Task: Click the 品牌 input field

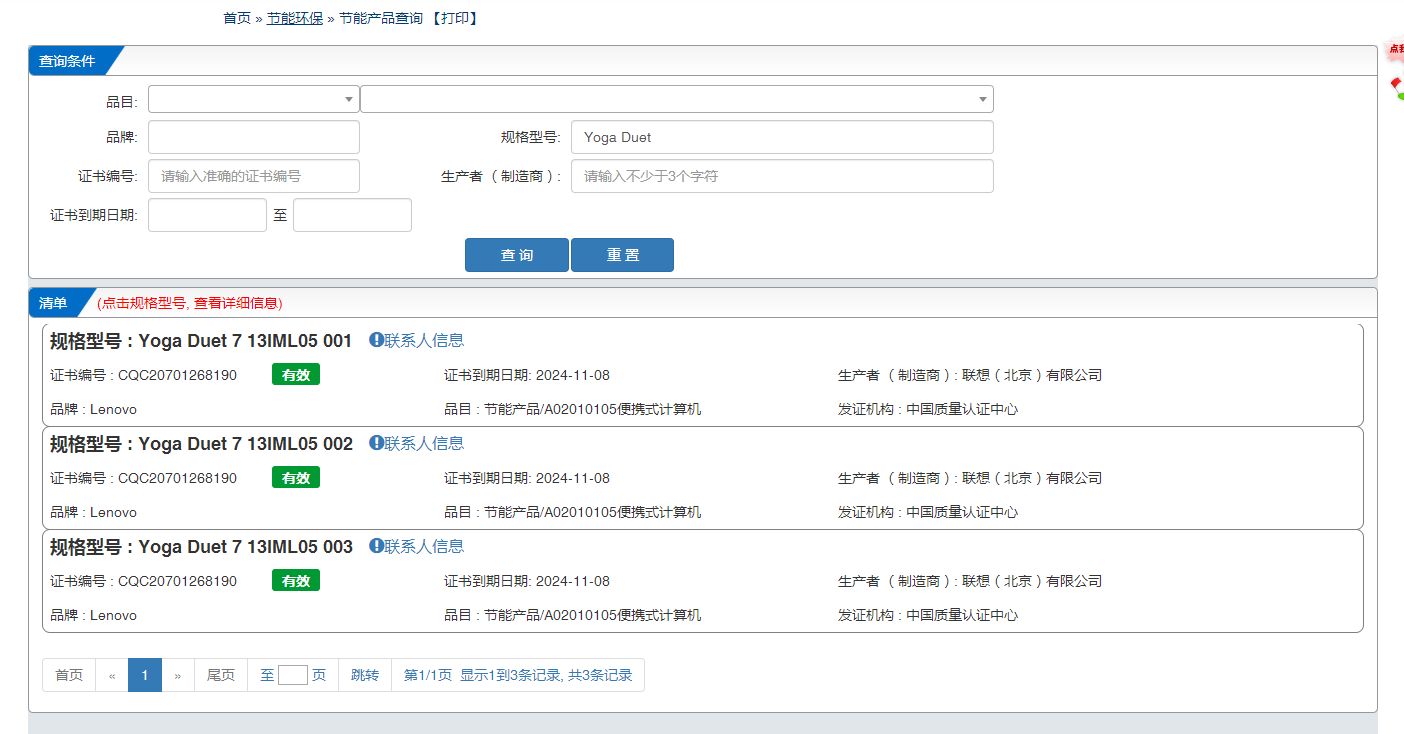Action: pyautogui.click(x=254, y=137)
